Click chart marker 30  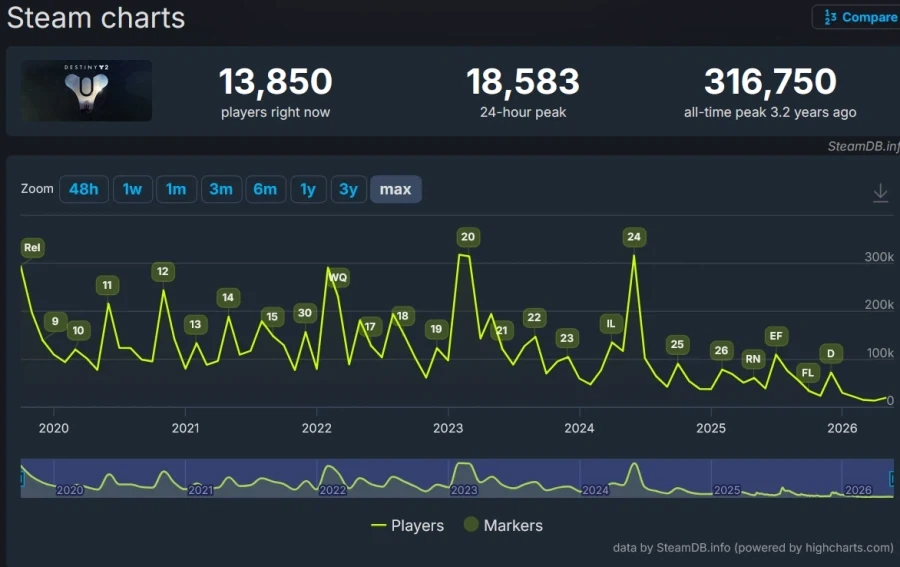tap(305, 313)
